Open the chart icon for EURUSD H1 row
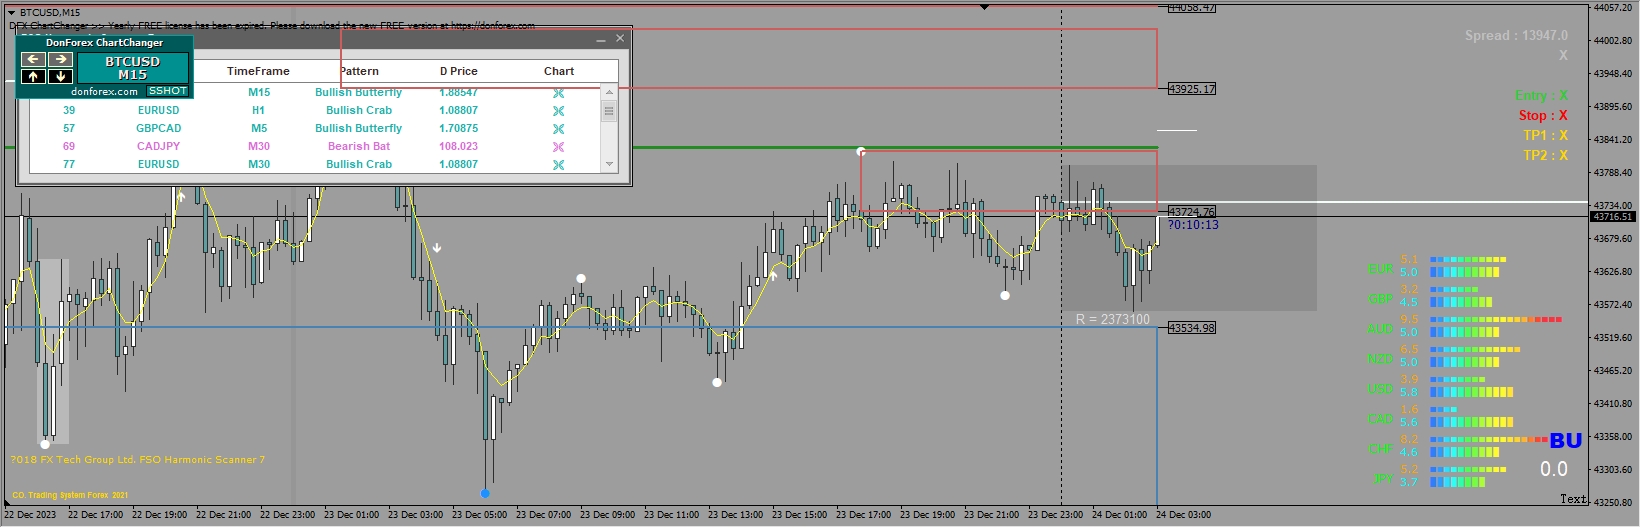The width and height of the screenshot is (1641, 528). click(x=559, y=111)
